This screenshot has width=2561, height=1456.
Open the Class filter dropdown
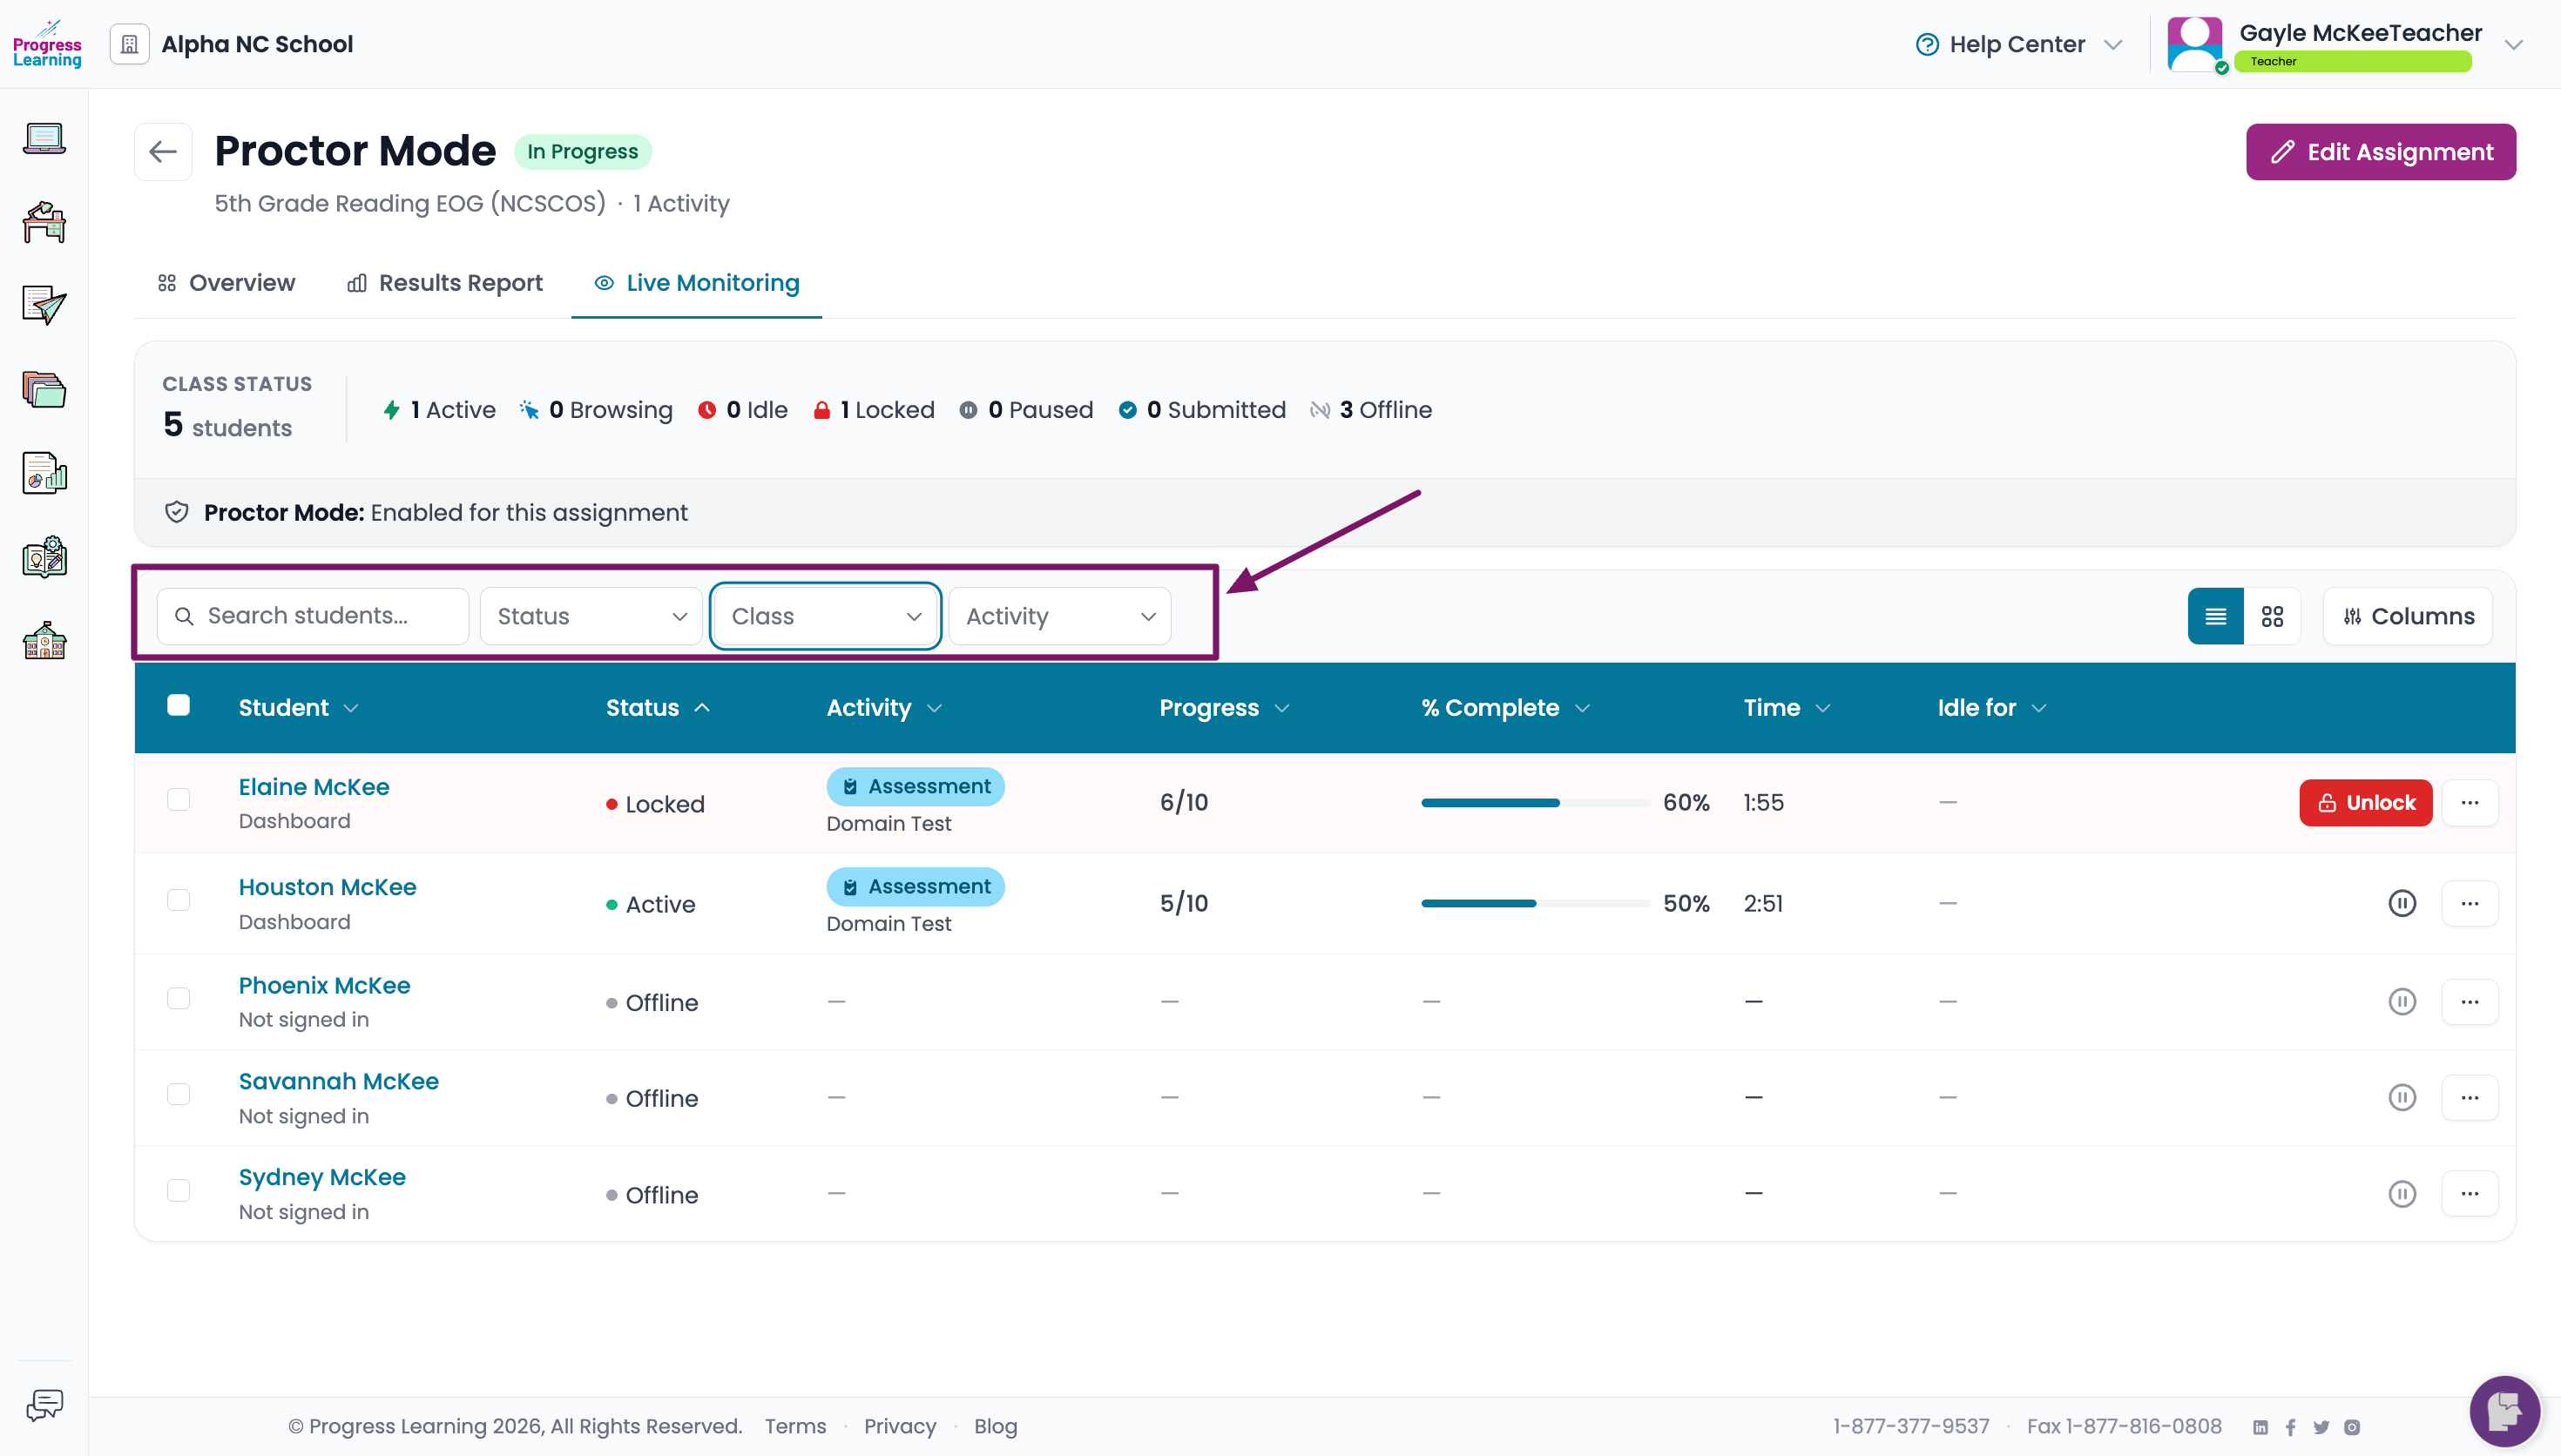pos(825,616)
